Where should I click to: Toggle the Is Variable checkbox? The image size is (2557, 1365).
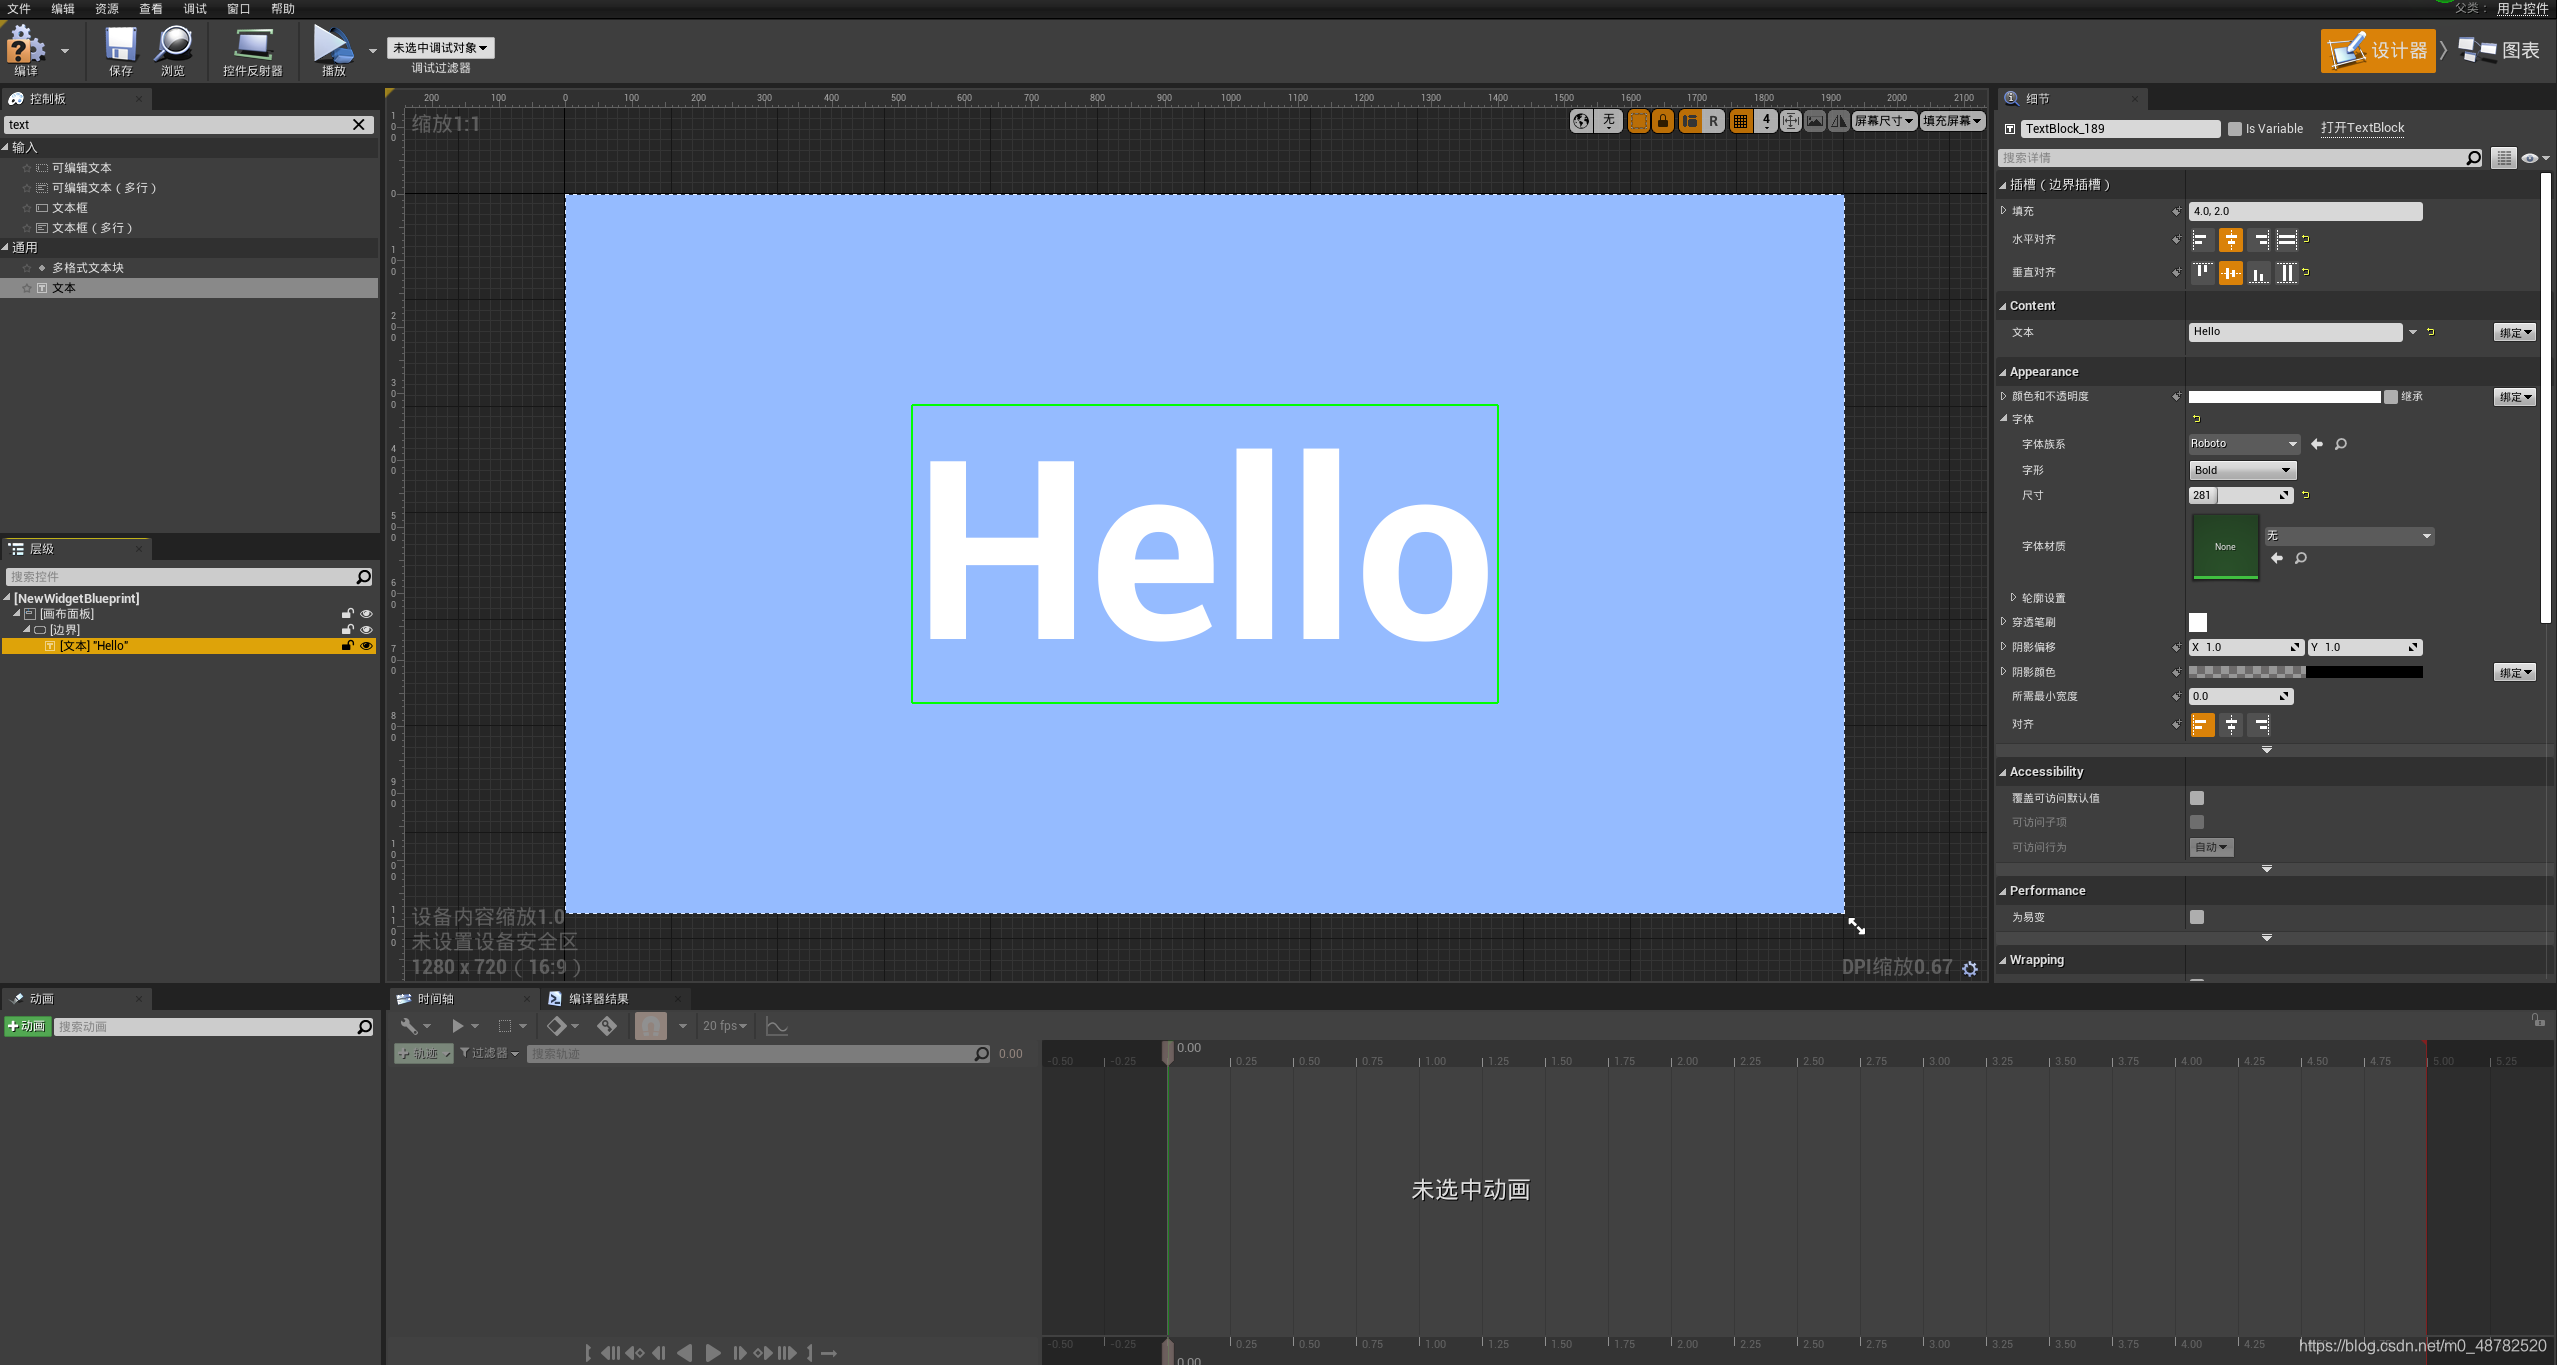(x=2235, y=129)
